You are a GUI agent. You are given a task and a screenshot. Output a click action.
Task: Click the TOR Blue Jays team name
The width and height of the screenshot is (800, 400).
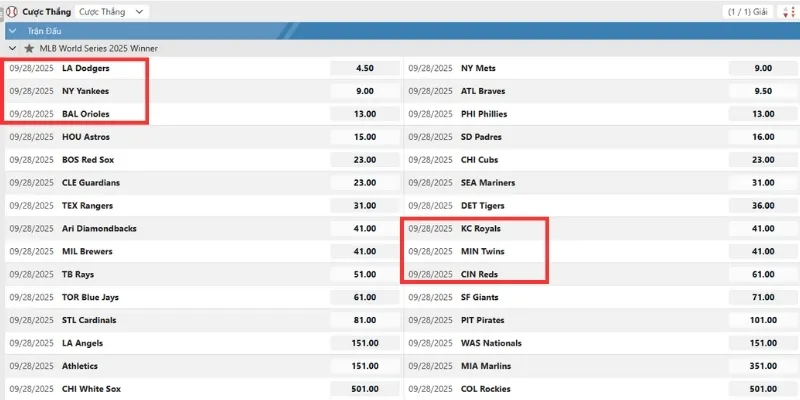point(90,297)
